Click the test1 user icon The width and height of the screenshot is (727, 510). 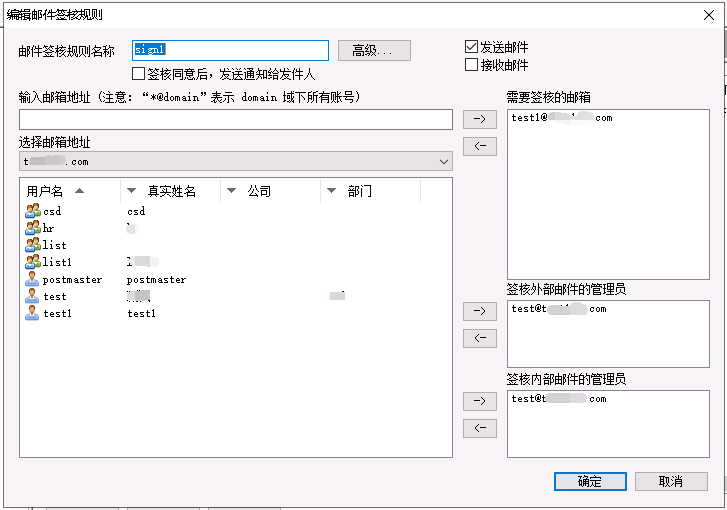pos(33,313)
